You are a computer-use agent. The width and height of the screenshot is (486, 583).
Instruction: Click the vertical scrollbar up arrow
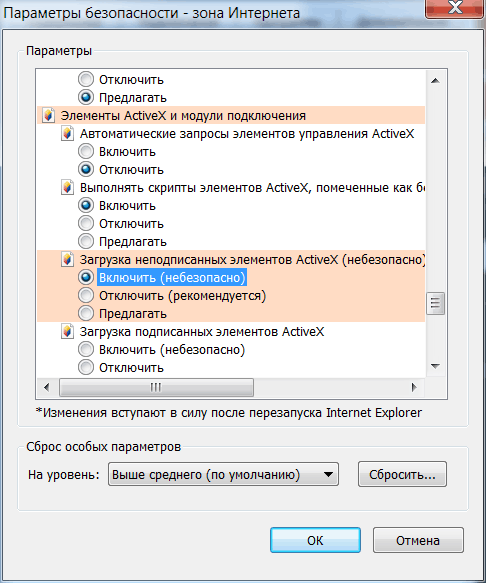pyautogui.click(x=435, y=81)
